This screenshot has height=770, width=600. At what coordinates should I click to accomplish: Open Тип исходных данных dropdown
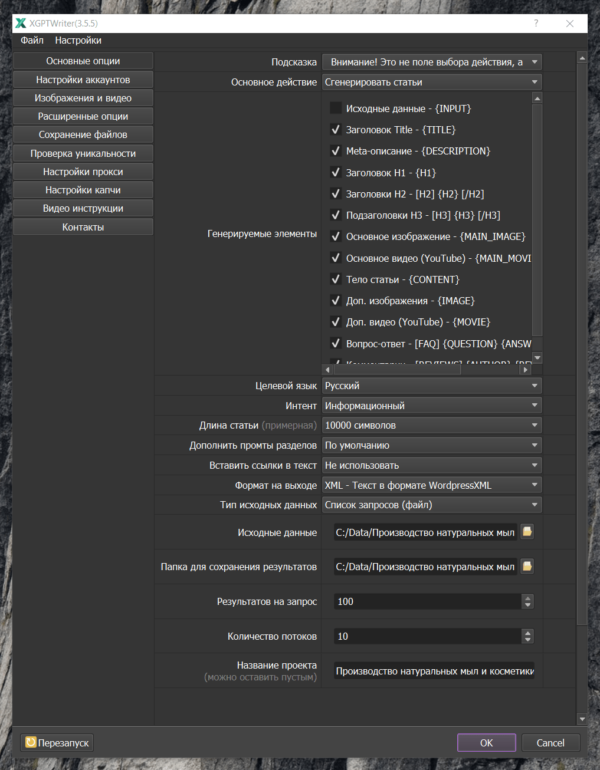432,505
